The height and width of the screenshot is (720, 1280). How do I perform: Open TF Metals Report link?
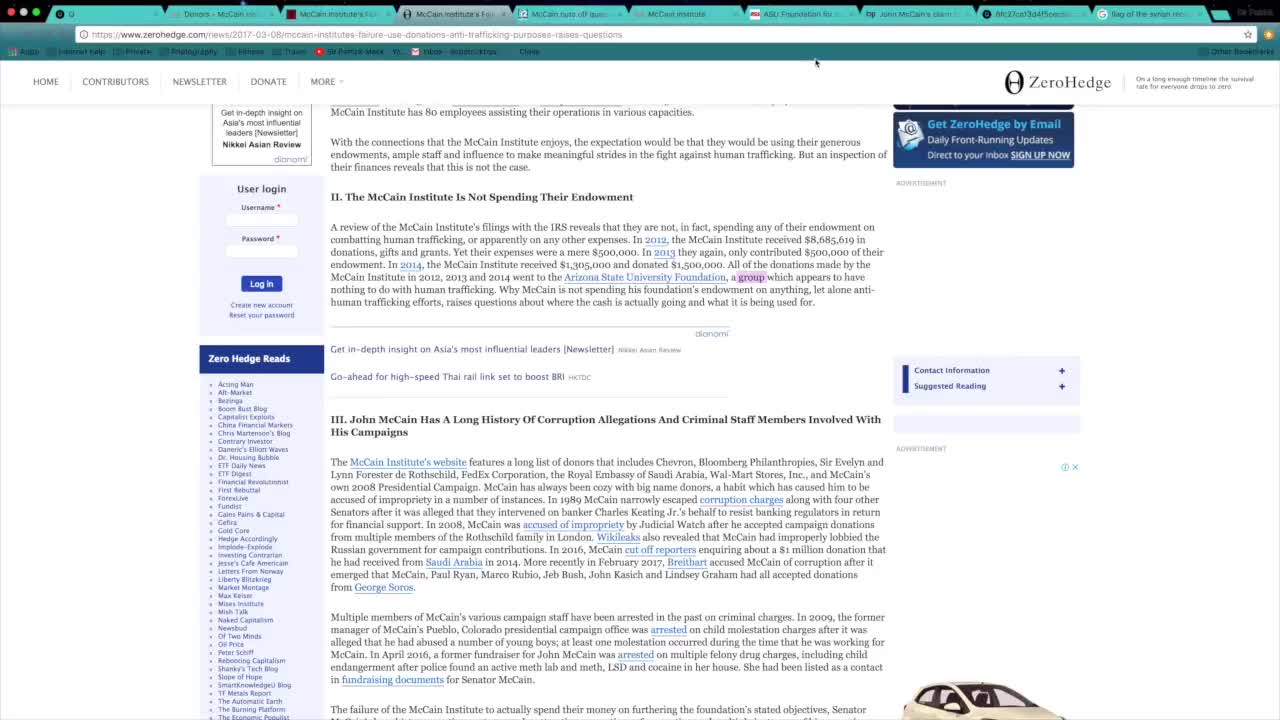245,693
